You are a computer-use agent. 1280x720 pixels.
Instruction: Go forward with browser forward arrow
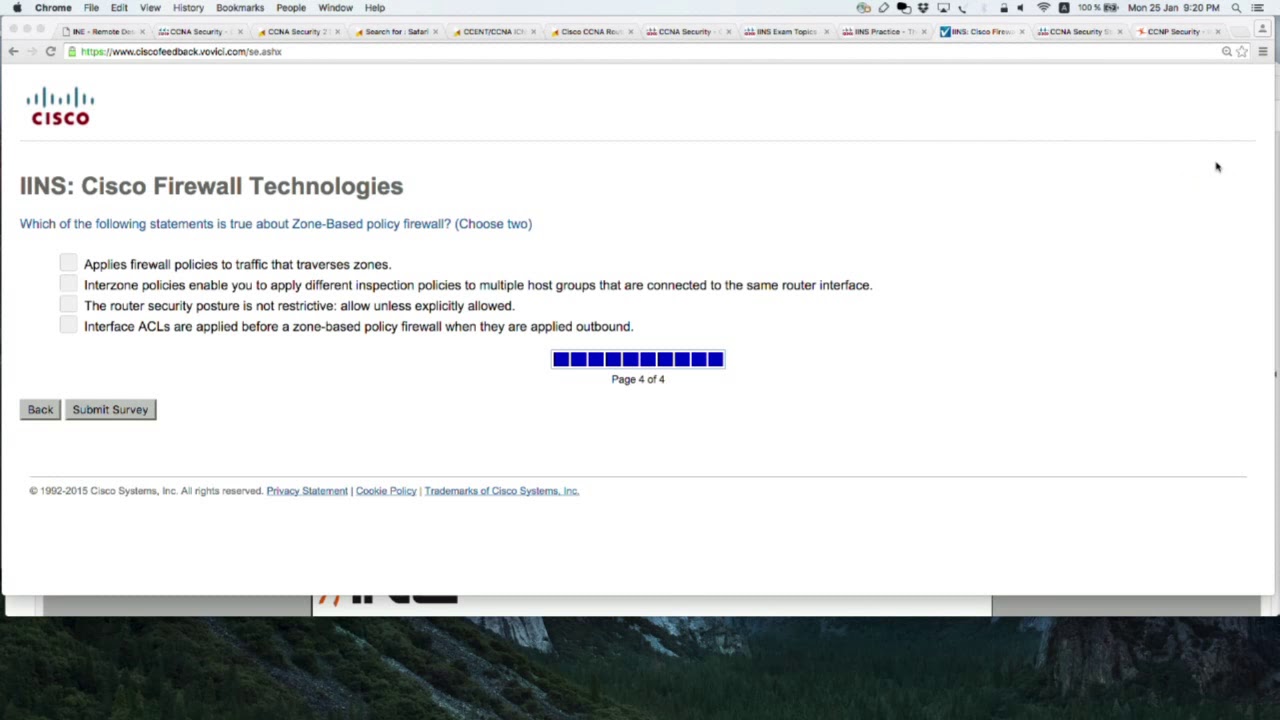31,51
